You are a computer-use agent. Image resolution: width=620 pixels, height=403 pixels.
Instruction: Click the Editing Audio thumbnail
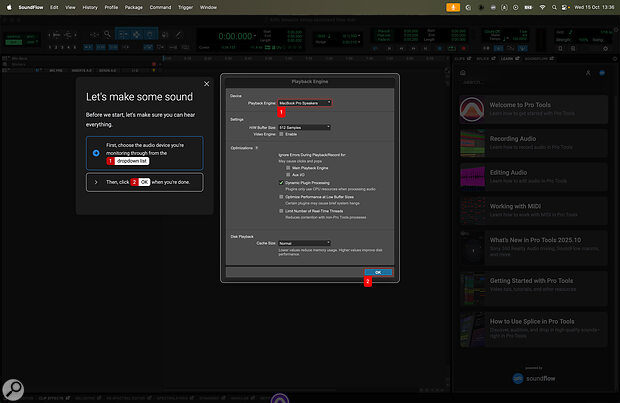[473, 176]
